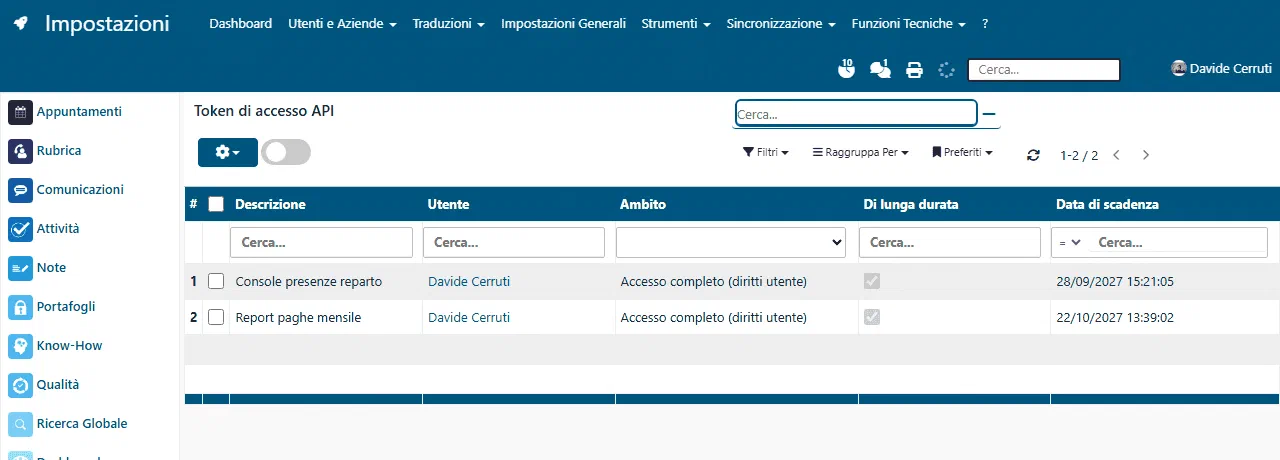Click Di lunga durata checkbox in row 1

pyautogui.click(x=872, y=281)
